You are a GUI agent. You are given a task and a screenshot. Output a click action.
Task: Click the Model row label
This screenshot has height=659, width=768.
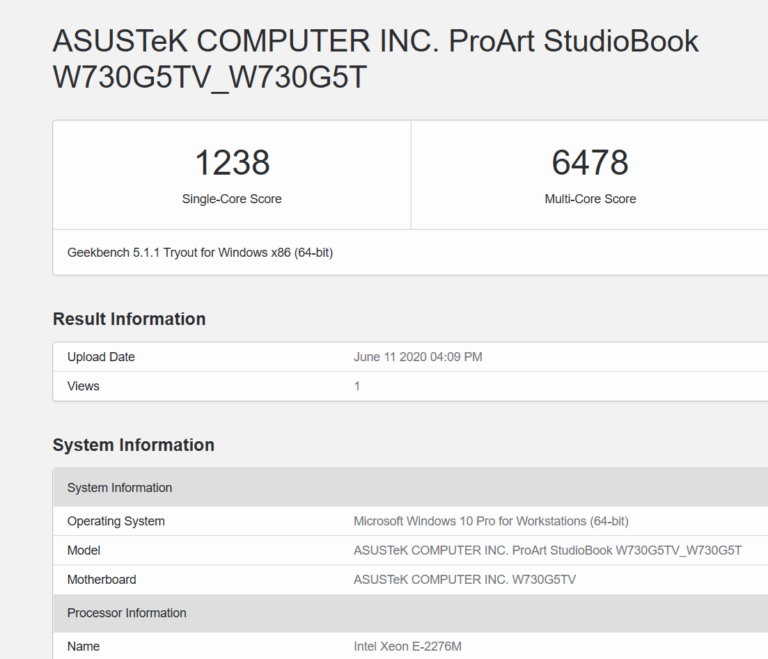(84, 550)
